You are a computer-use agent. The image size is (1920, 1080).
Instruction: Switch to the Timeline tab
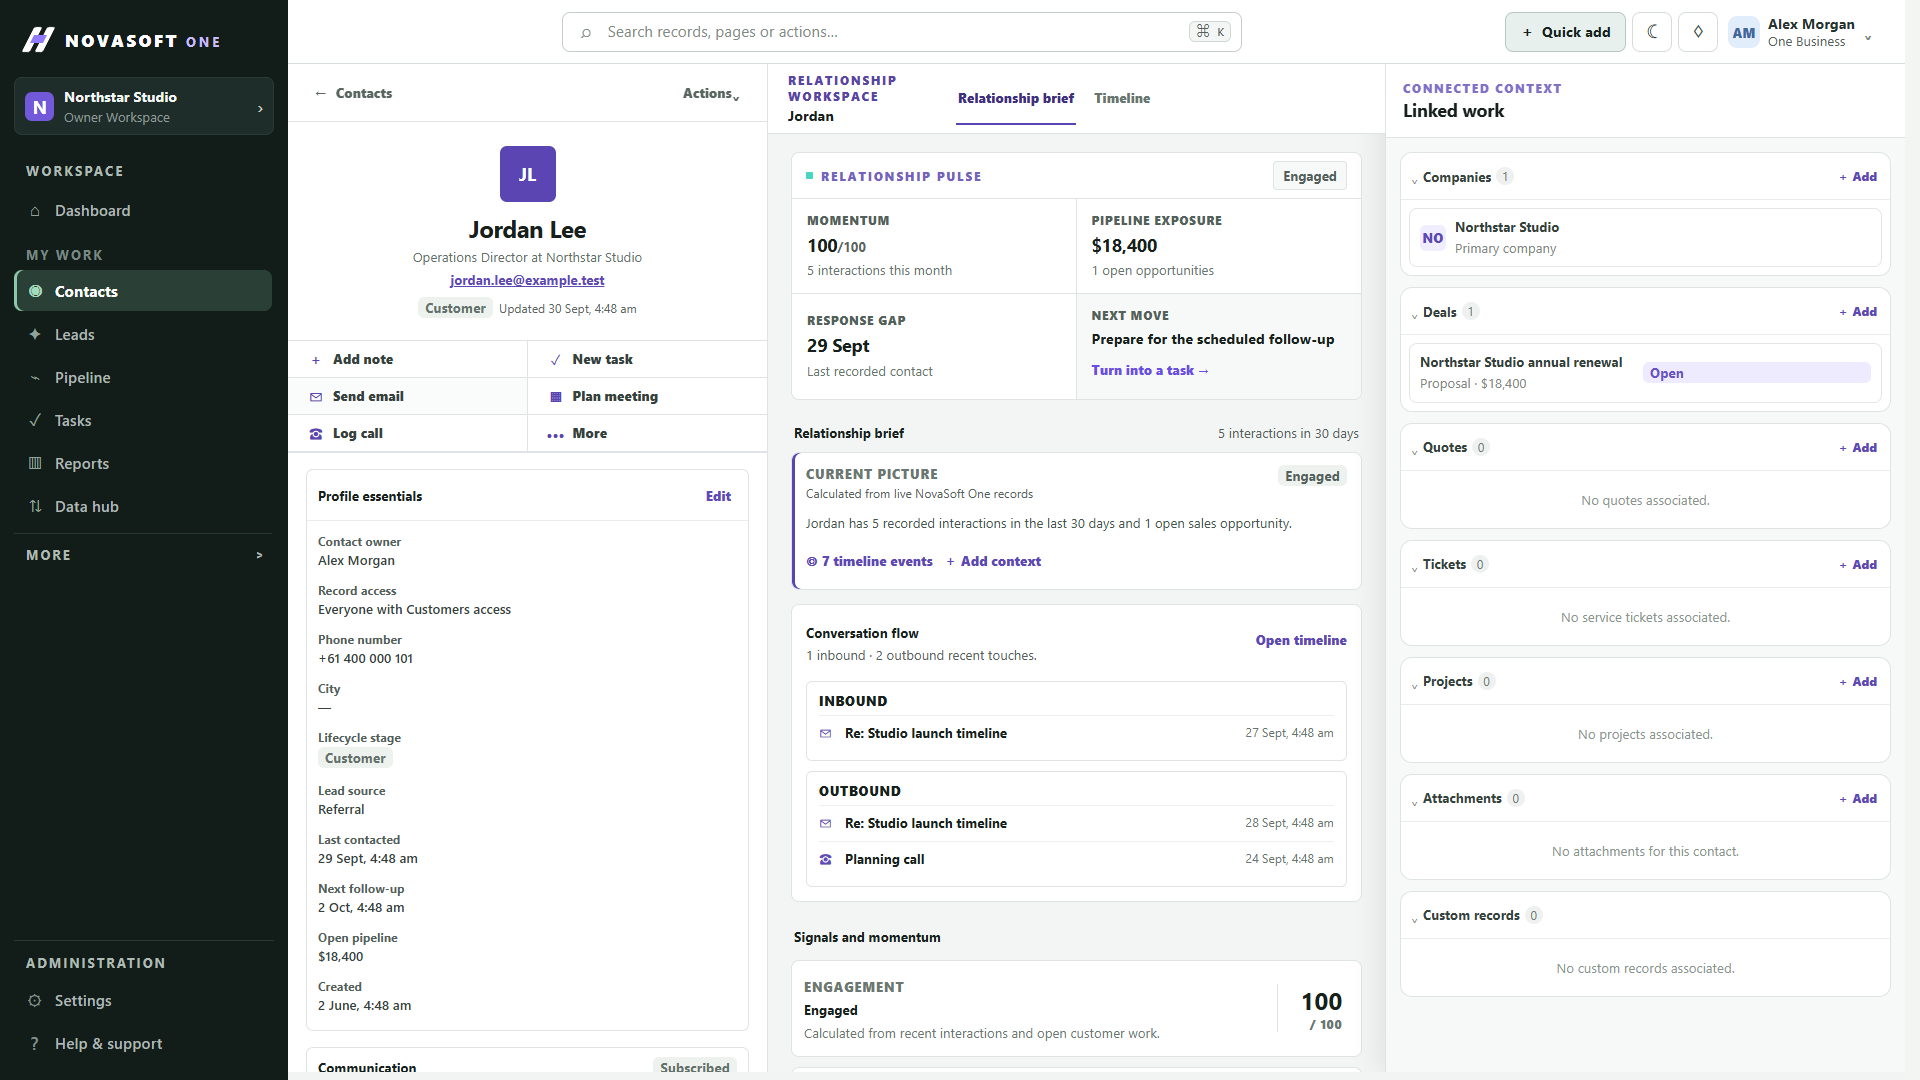pos(1122,98)
